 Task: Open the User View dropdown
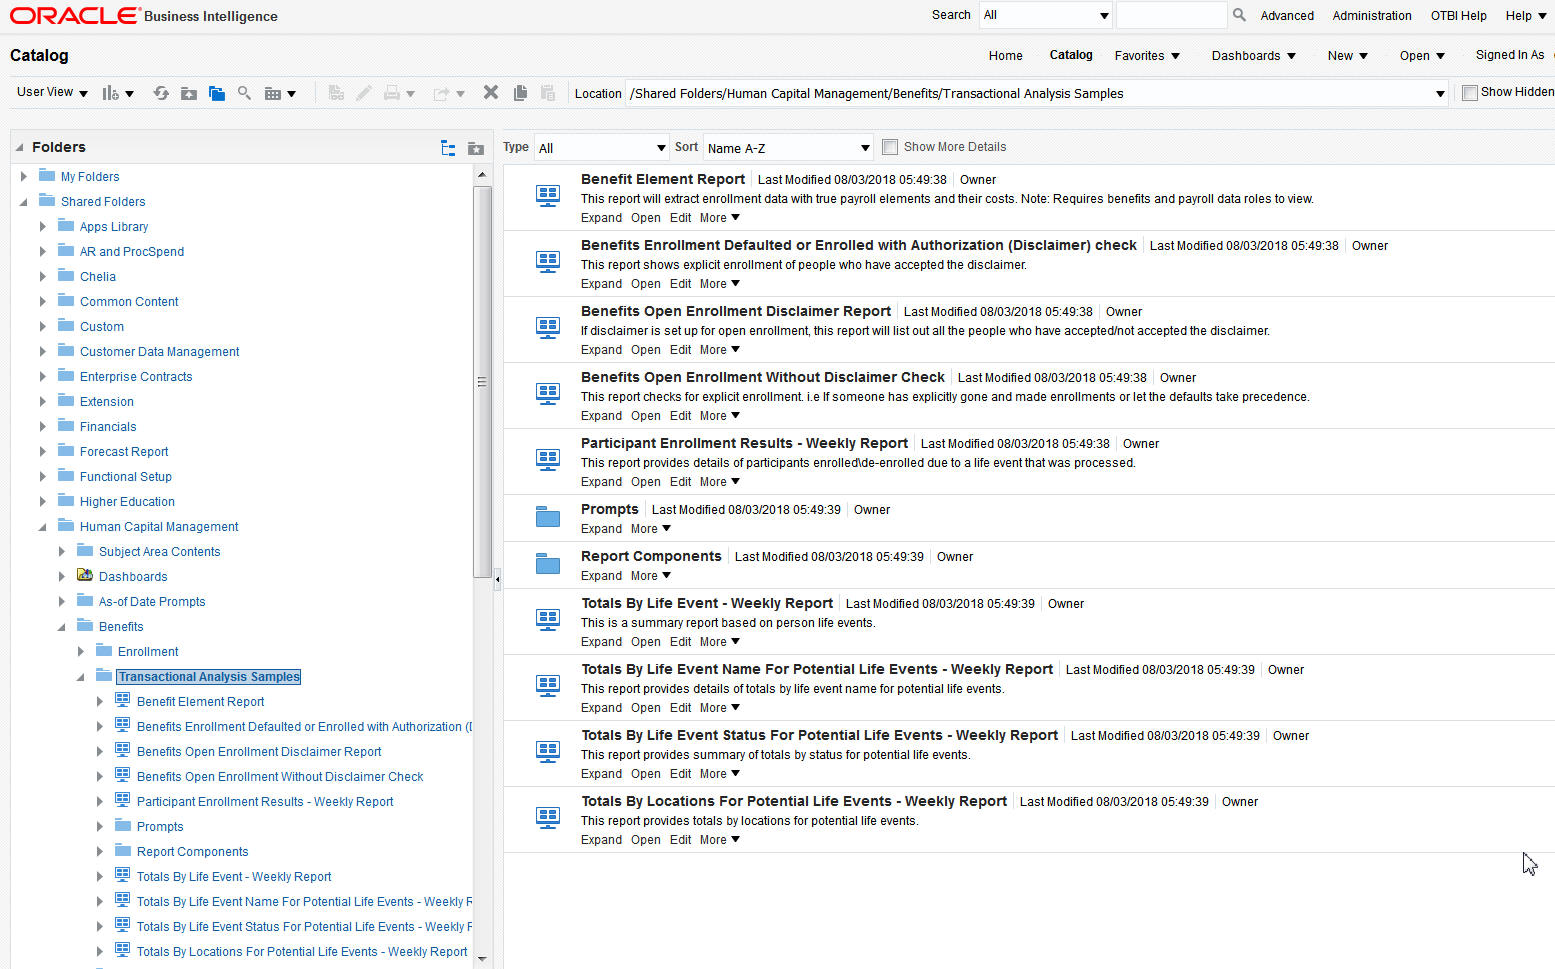pyautogui.click(x=52, y=92)
